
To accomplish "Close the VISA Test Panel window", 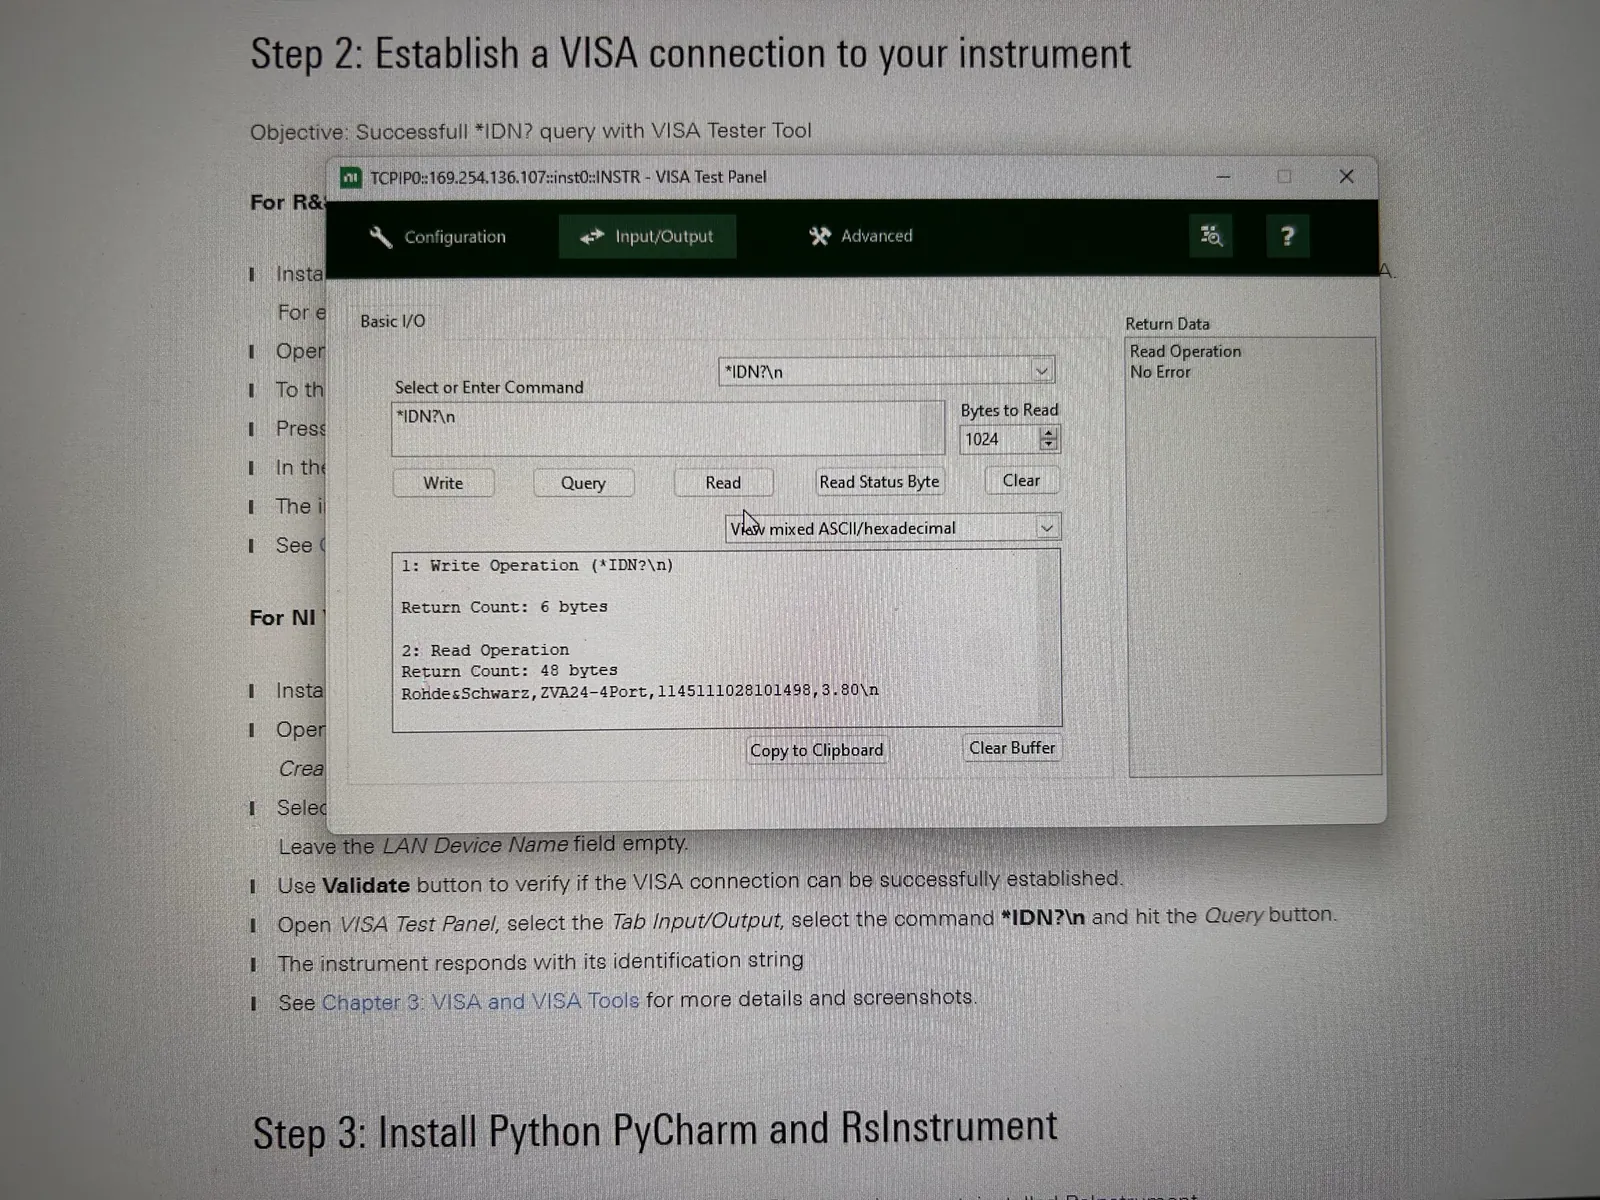I will tap(1346, 177).
